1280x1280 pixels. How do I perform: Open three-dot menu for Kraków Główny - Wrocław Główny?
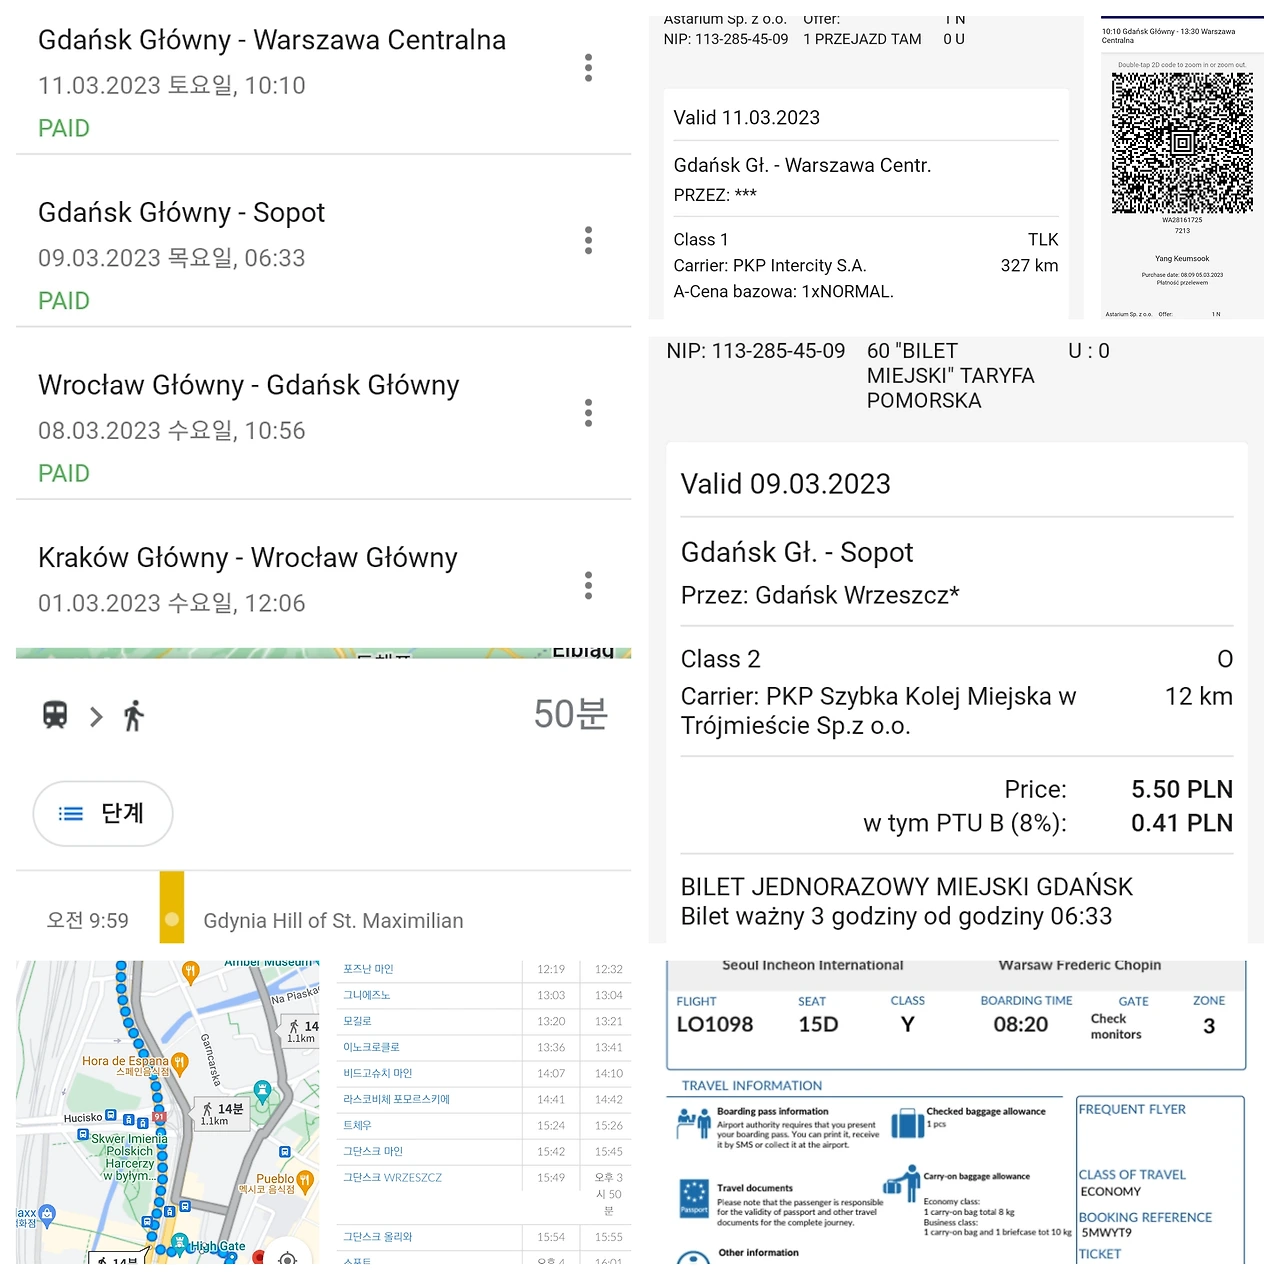pos(588,585)
